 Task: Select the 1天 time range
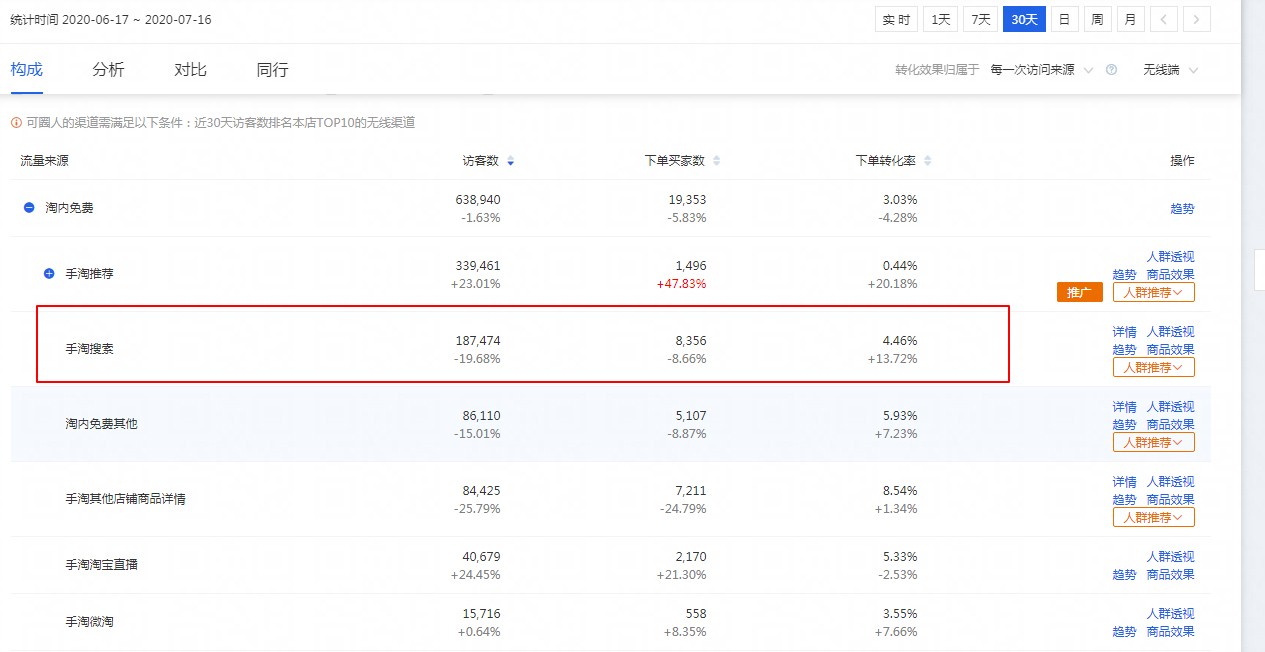[941, 19]
